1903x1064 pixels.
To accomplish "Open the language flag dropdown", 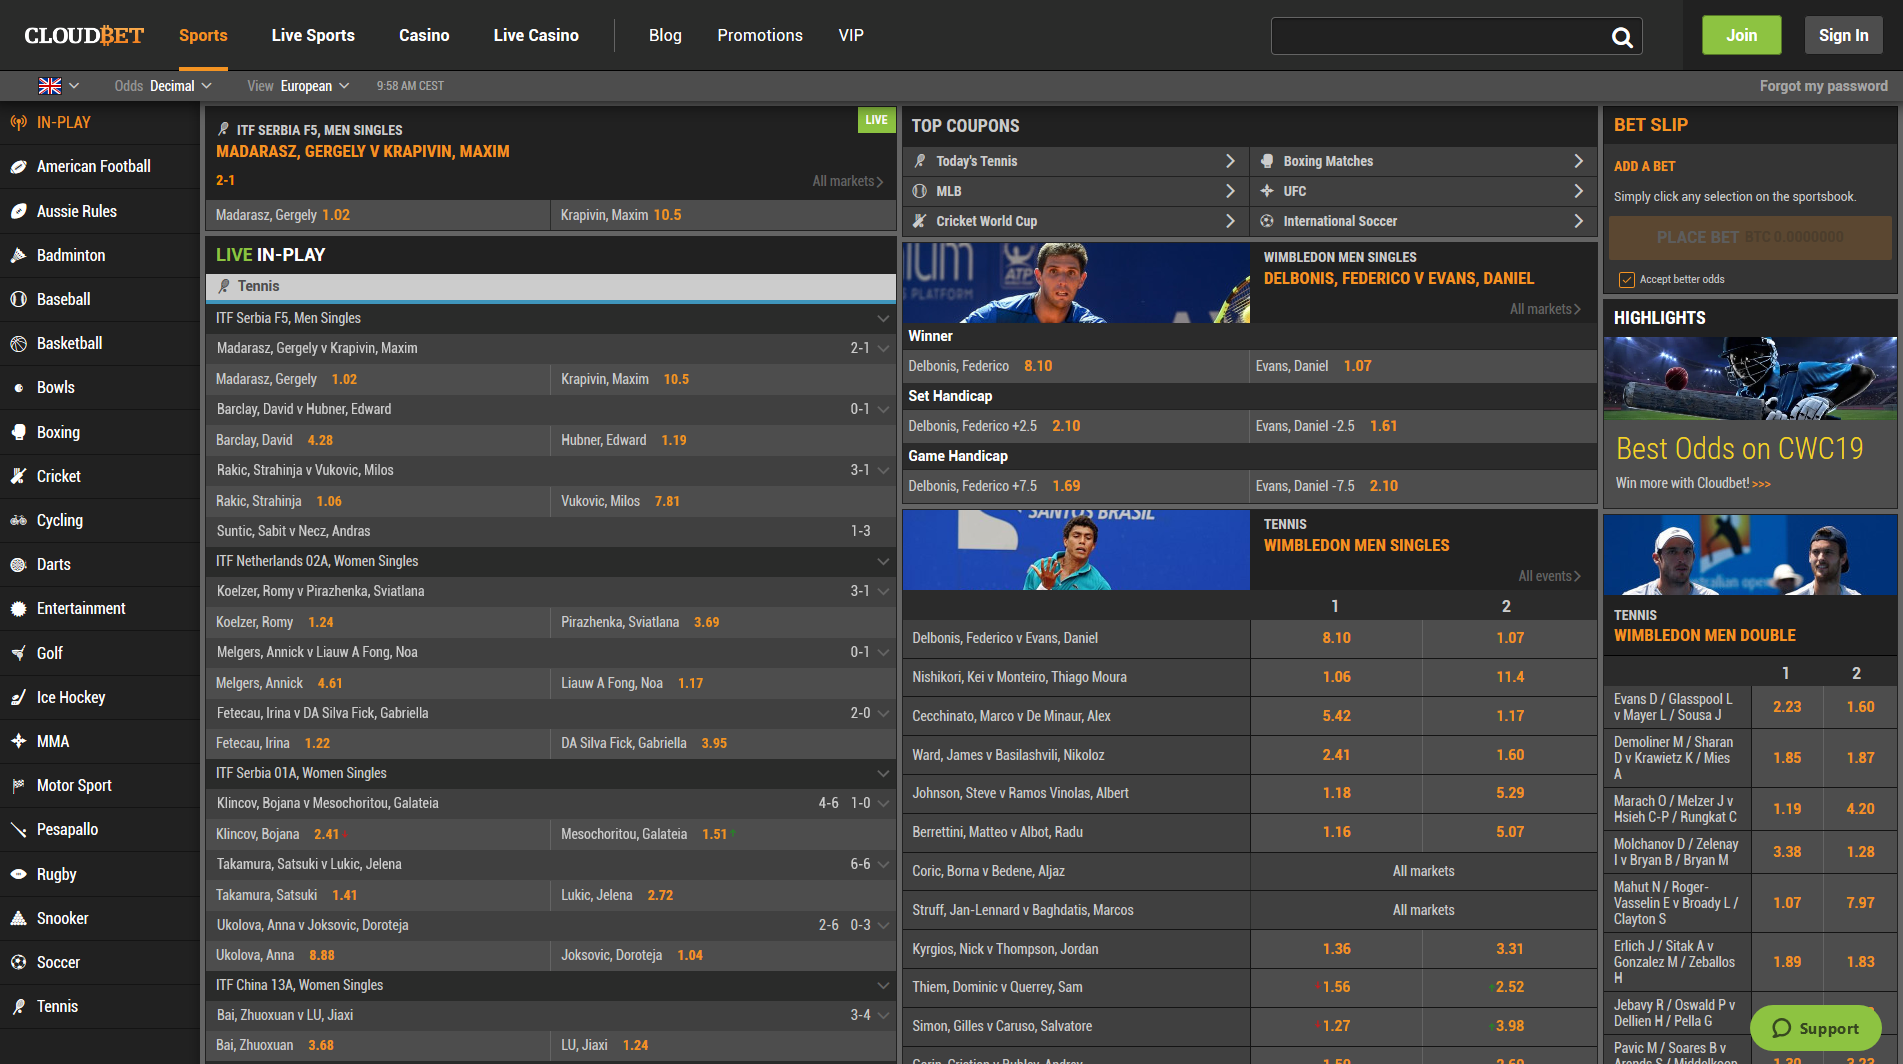I will (58, 86).
